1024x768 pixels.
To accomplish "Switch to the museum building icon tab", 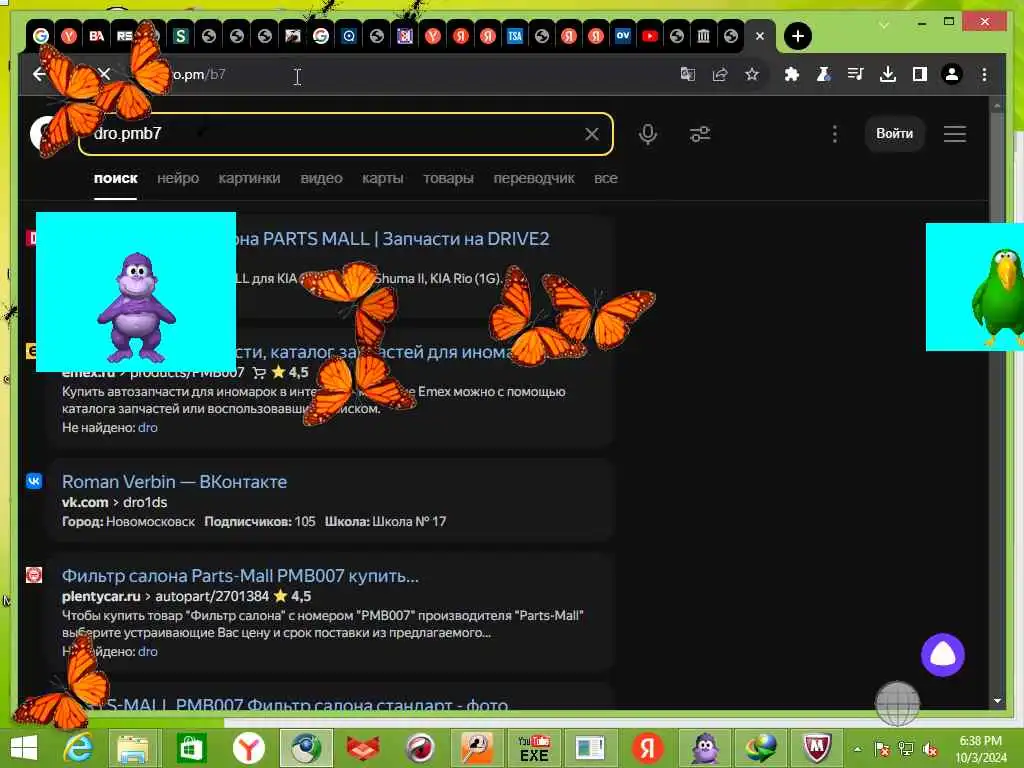I will pyautogui.click(x=703, y=36).
